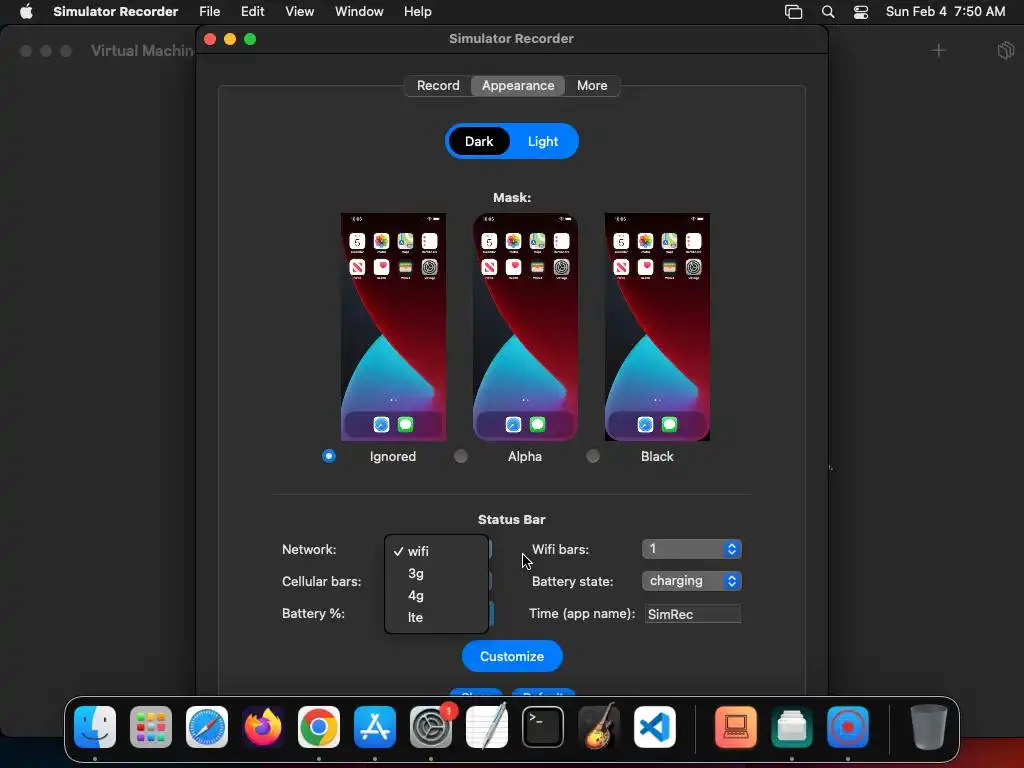Launch Google Chrome from the dock
The image size is (1024, 768).
pyautogui.click(x=319, y=727)
